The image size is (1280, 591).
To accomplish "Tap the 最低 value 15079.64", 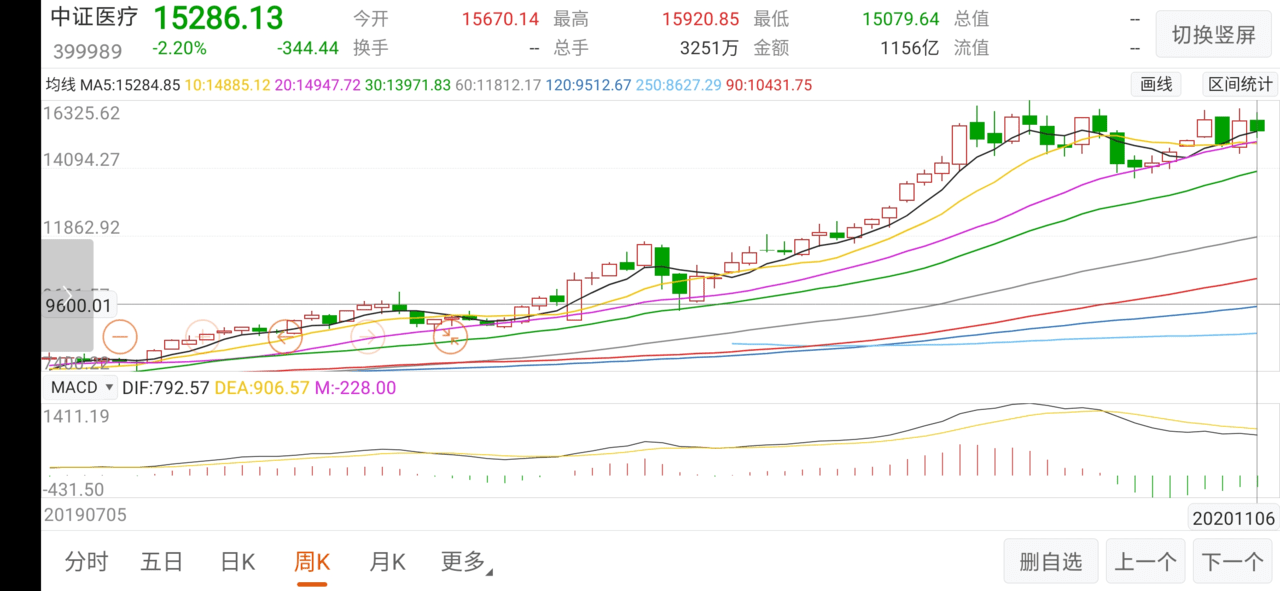I will (901, 19).
